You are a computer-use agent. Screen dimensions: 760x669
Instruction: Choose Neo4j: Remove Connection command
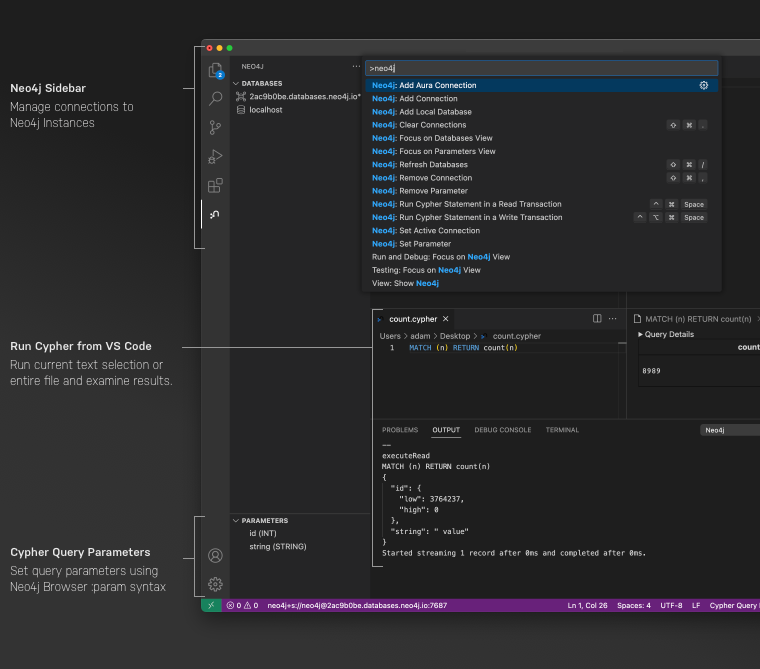pyautogui.click(x=541, y=178)
